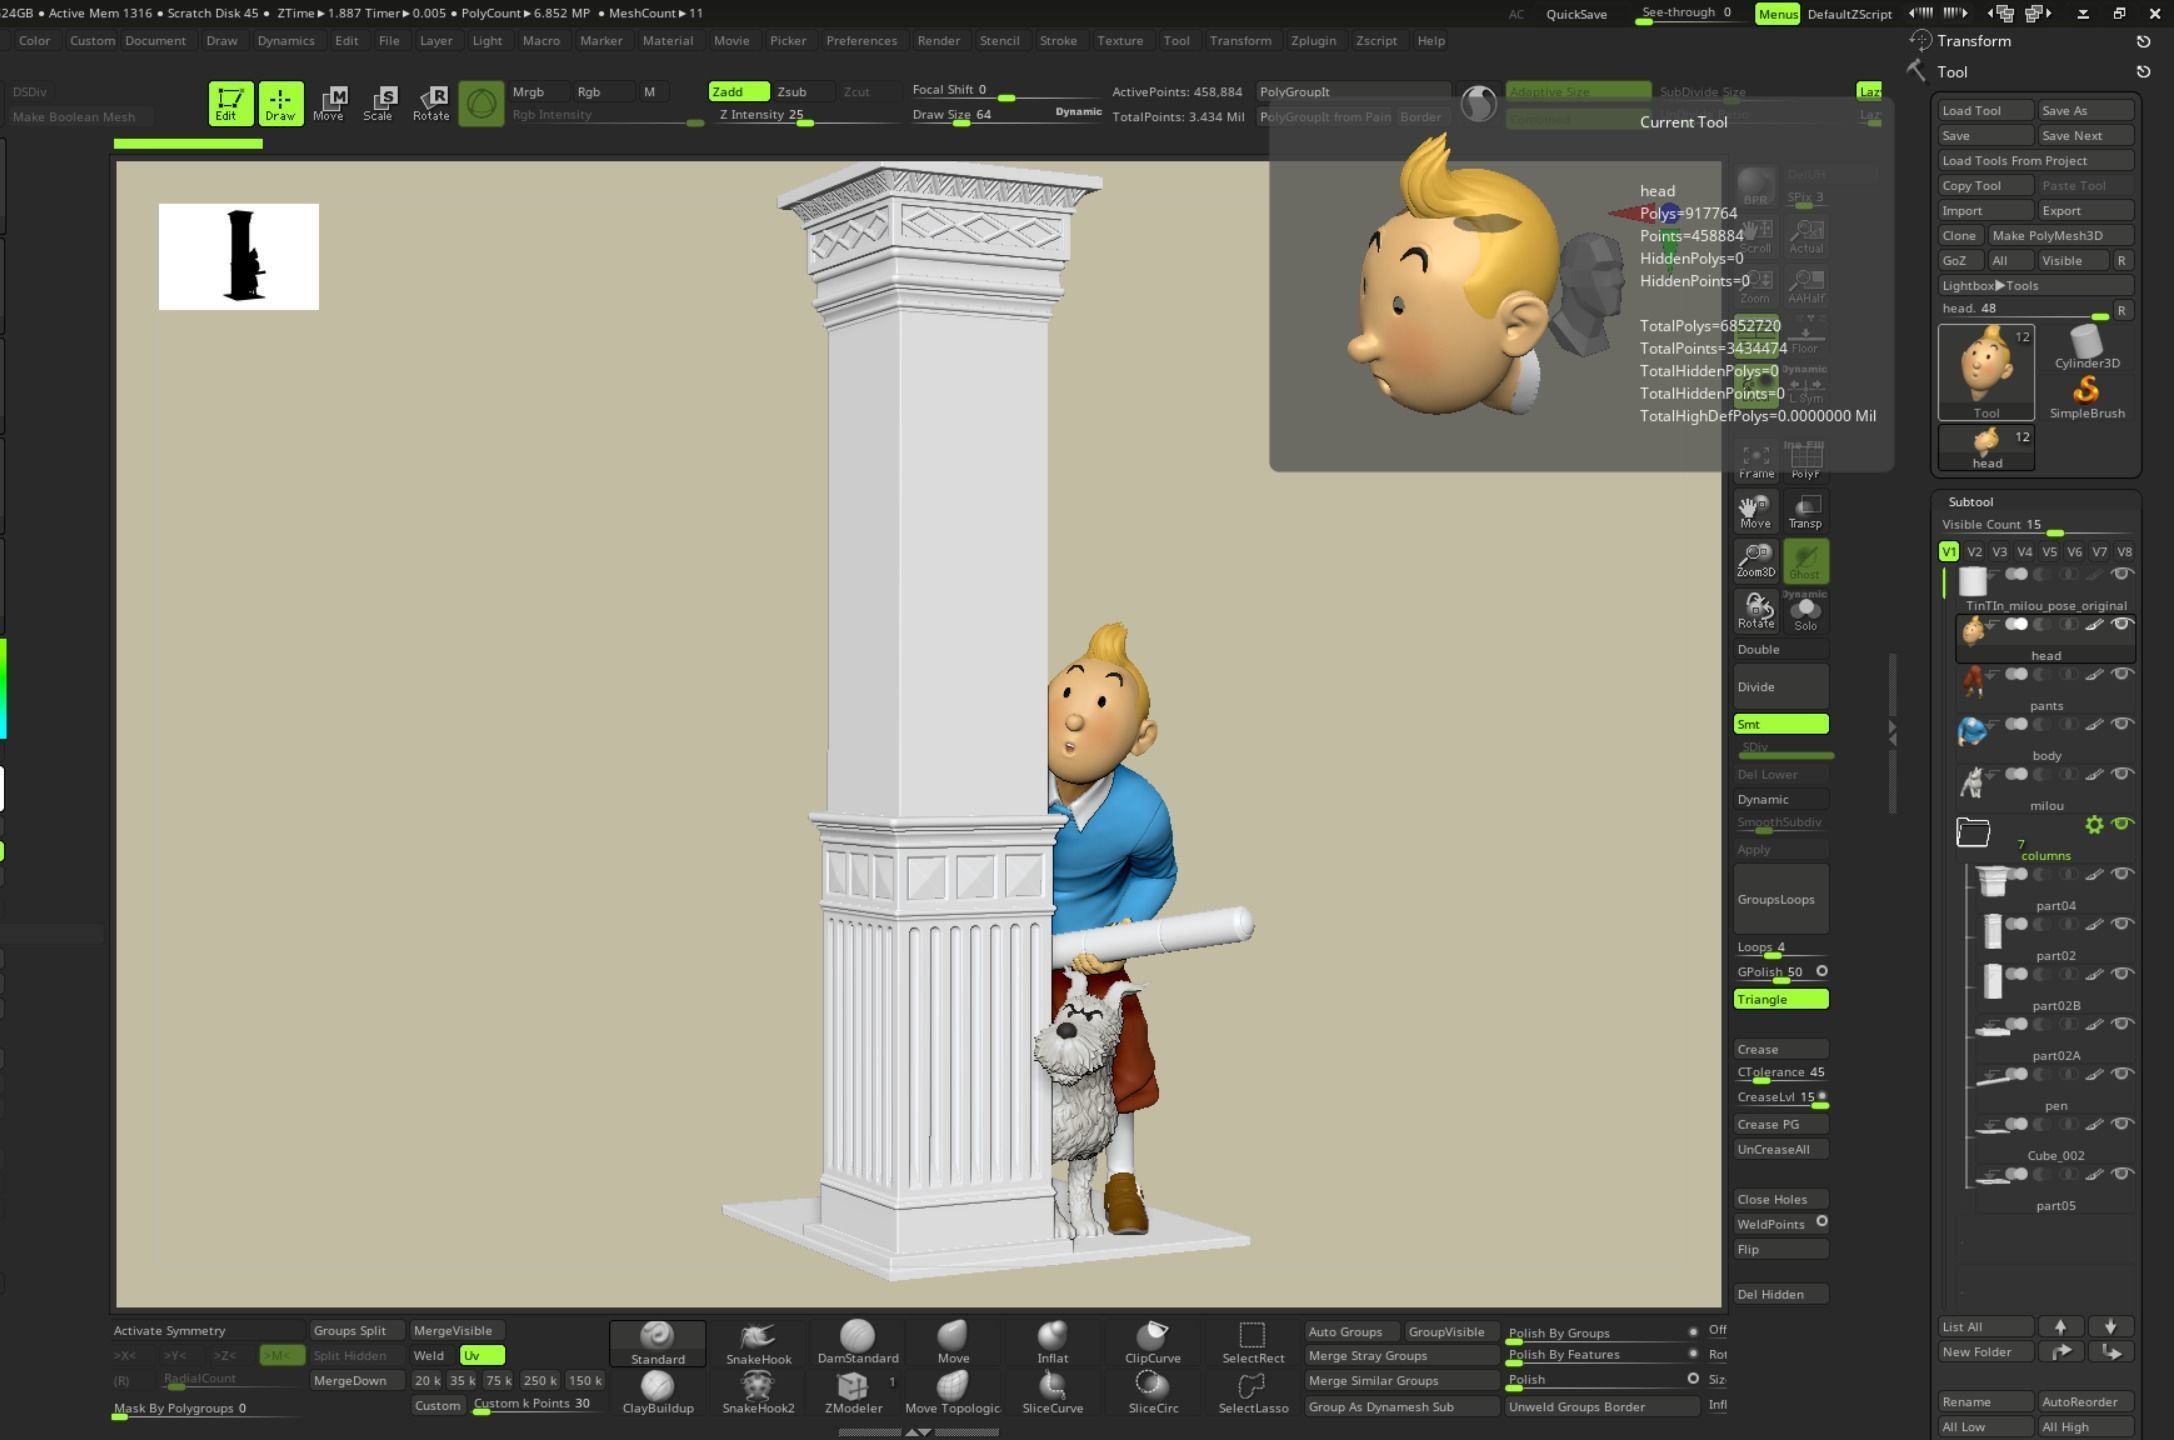Collapse the columns subtool folder
Image resolution: width=2174 pixels, height=1440 pixels.
[x=1972, y=832]
